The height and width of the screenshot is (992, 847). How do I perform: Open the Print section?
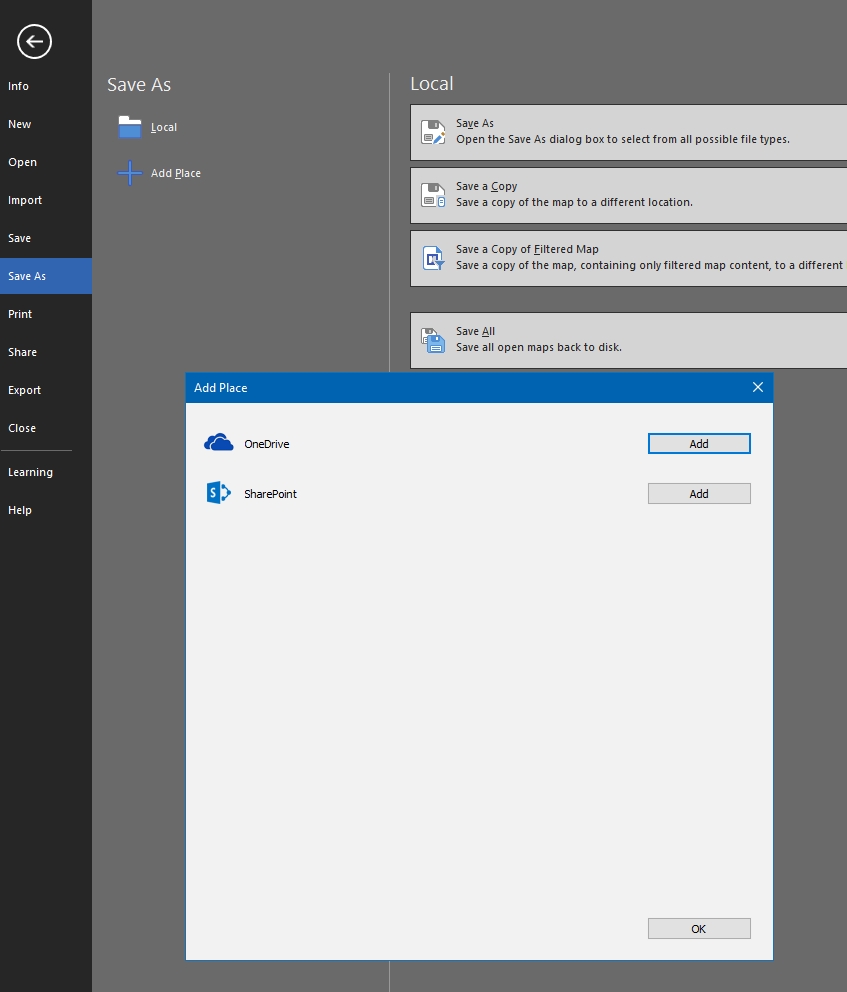20,314
